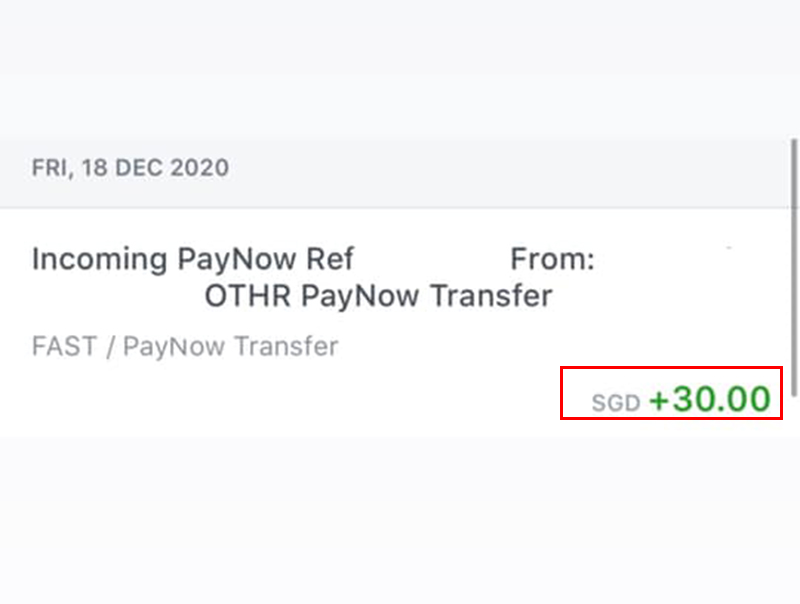The image size is (800, 604).
Task: Click the FAST / PayNow Transfer subtitle
Action: tap(185, 347)
